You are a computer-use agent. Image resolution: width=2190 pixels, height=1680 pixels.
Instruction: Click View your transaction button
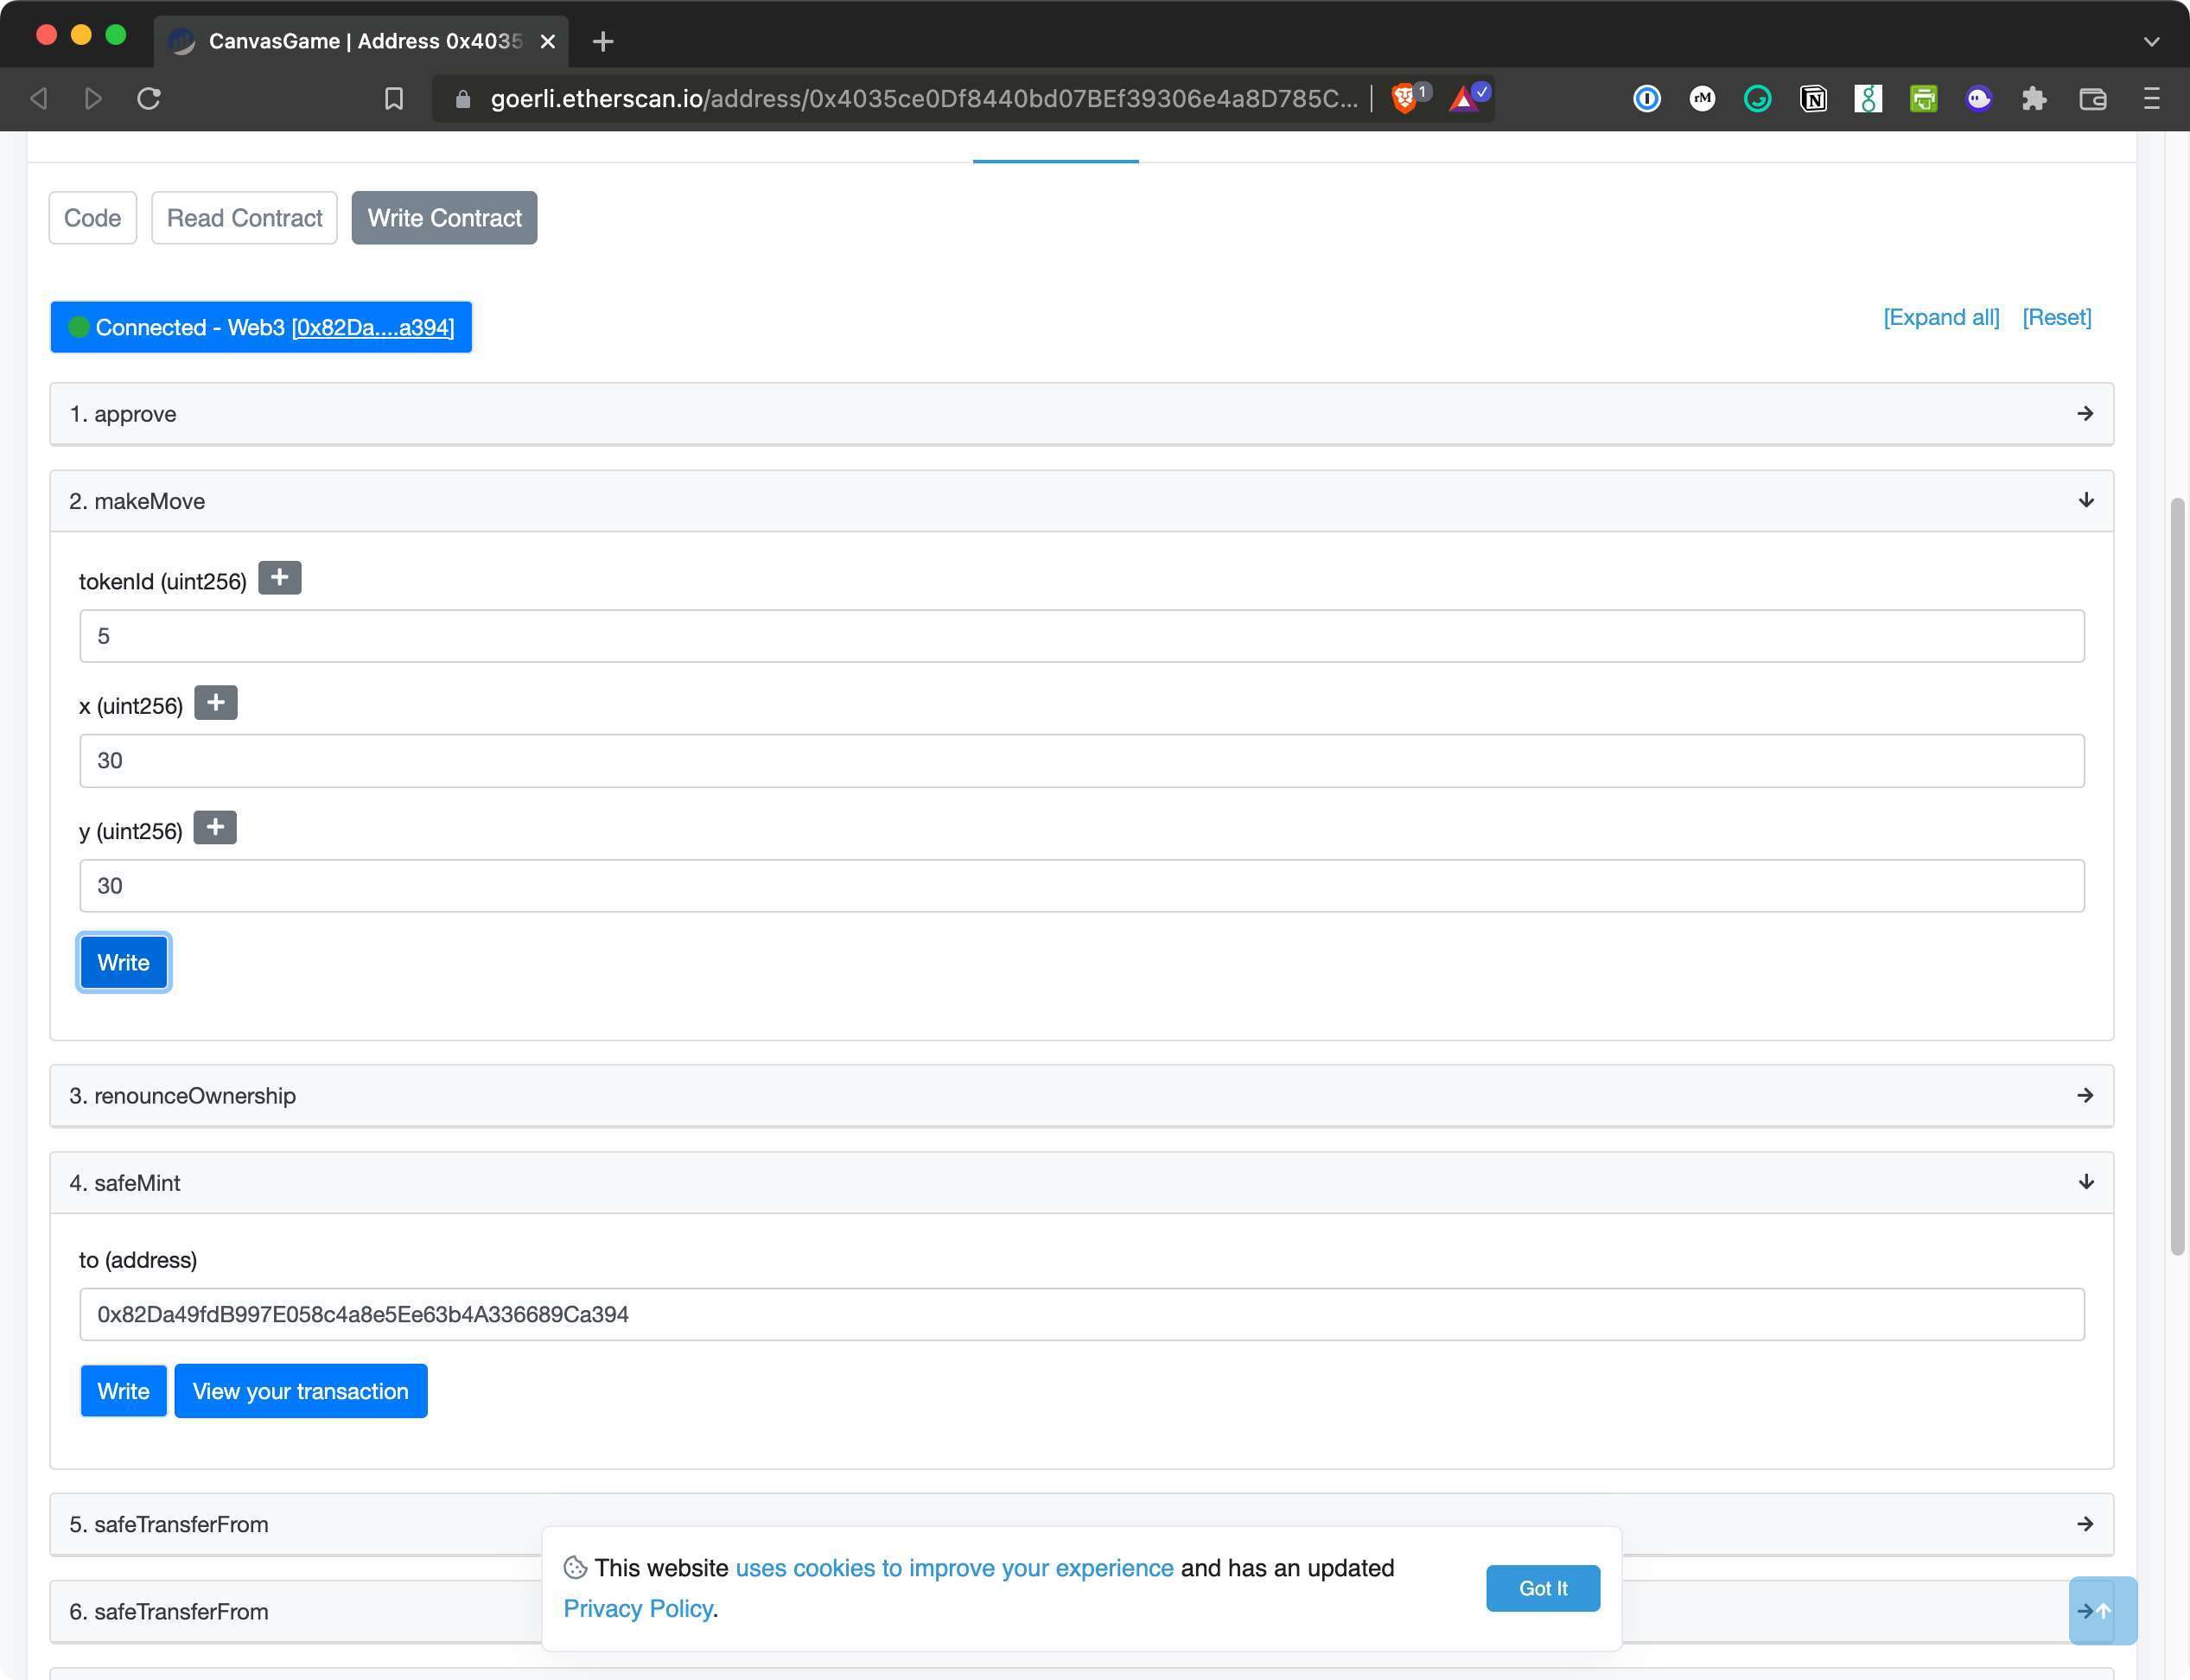click(300, 1391)
